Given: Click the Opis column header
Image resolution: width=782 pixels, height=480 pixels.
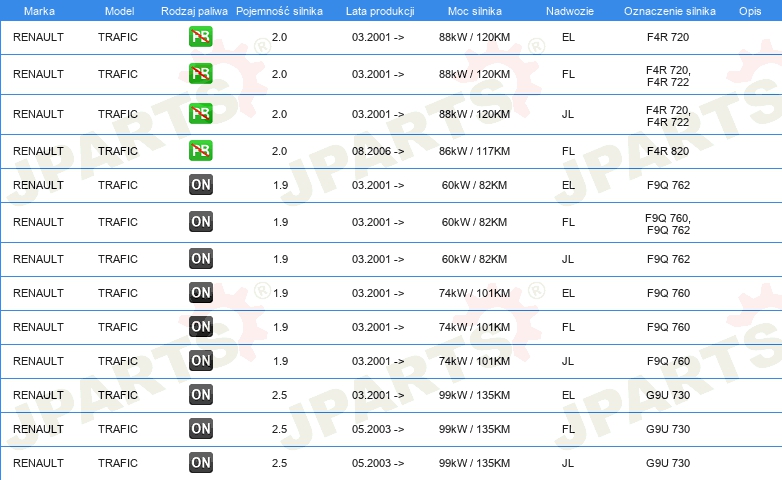Looking at the screenshot, I should [750, 11].
